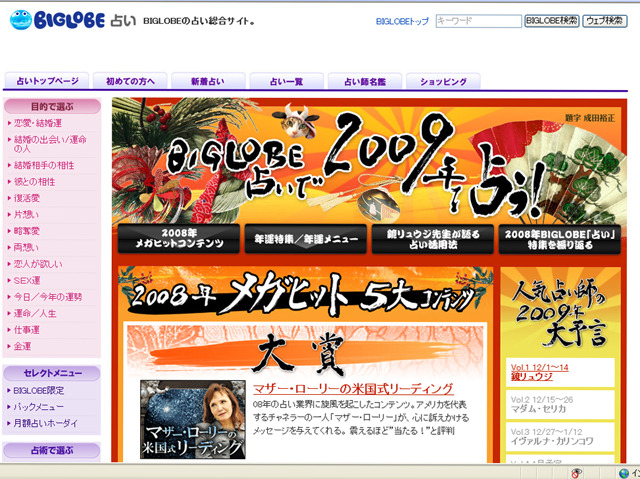640x479 pixels.
Task: Open the バックメニュー link
Action: coord(38,407)
